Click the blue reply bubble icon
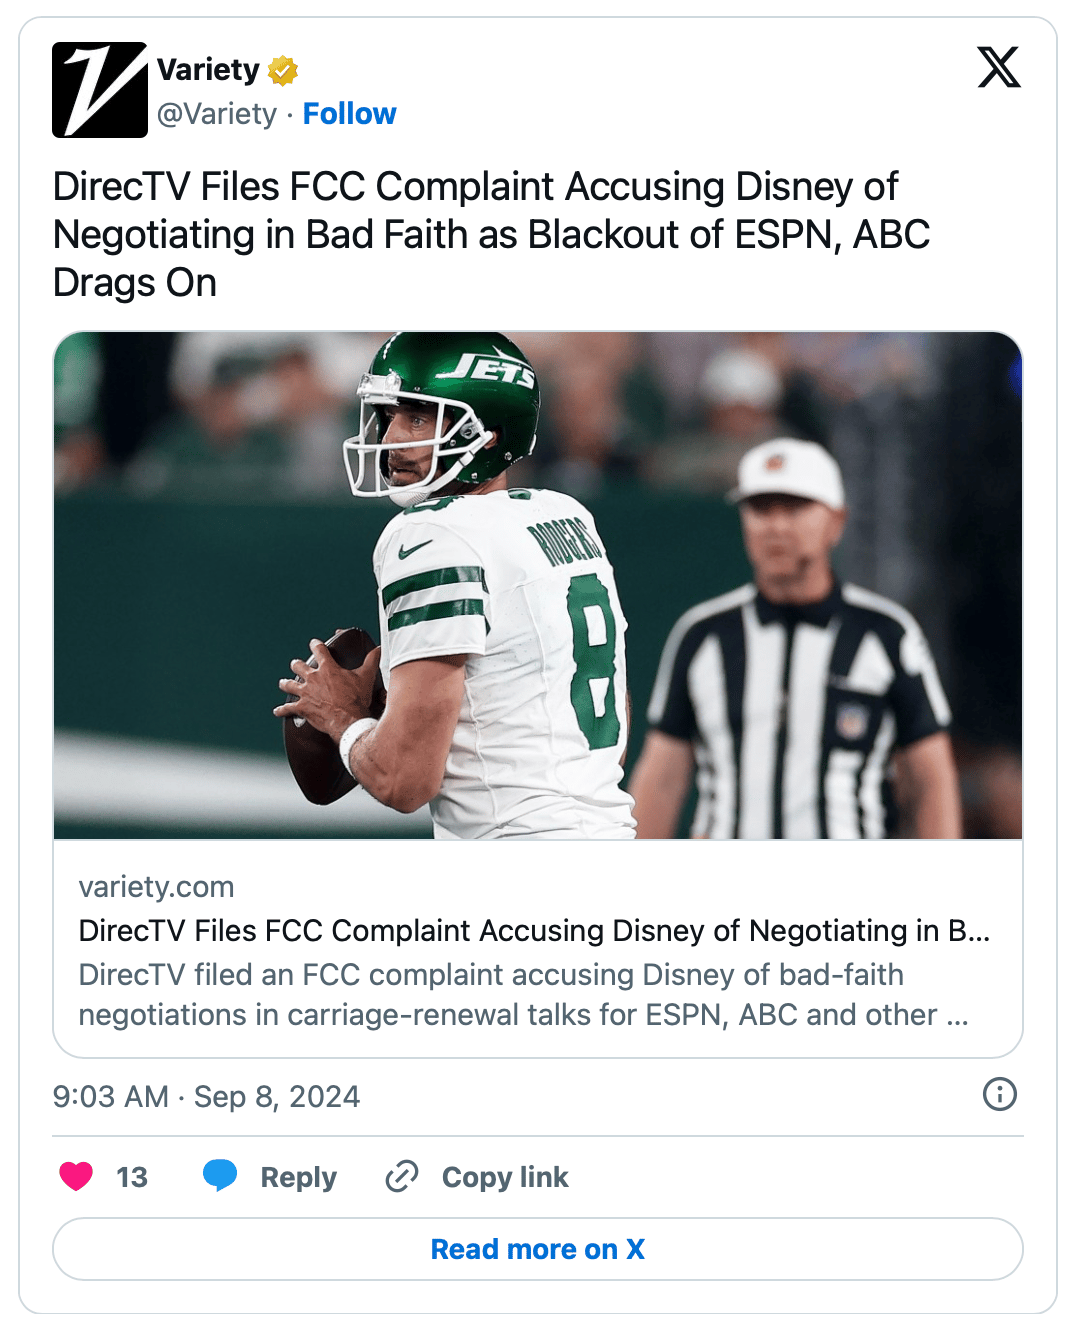Image resolution: width=1076 pixels, height=1328 pixels. point(220,1176)
